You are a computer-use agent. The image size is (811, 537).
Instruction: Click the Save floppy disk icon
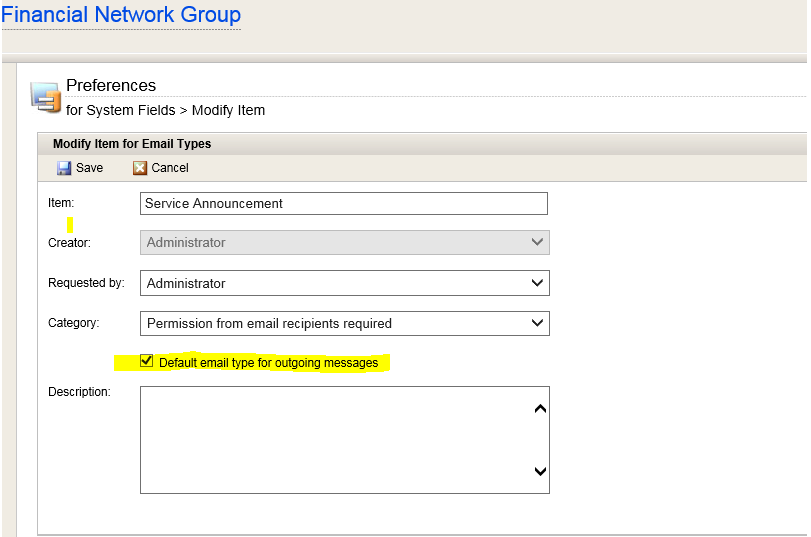point(64,168)
